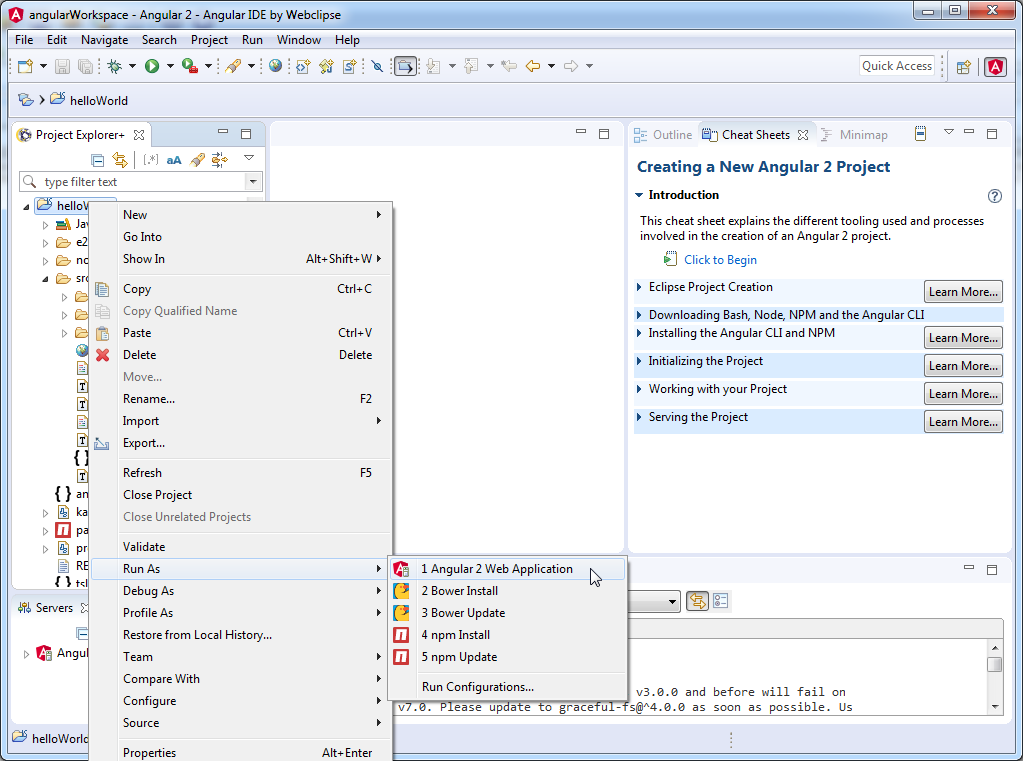Toggle the case sensitive aA filter button
1023x761 pixels.
tap(174, 160)
